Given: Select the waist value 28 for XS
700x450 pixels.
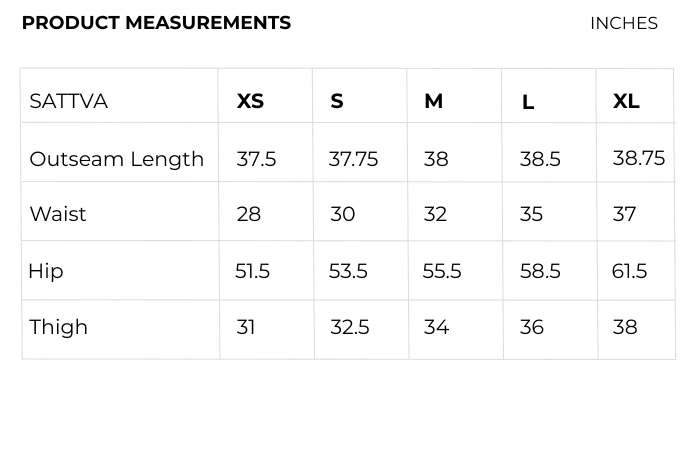Looking at the screenshot, I should click(249, 214).
